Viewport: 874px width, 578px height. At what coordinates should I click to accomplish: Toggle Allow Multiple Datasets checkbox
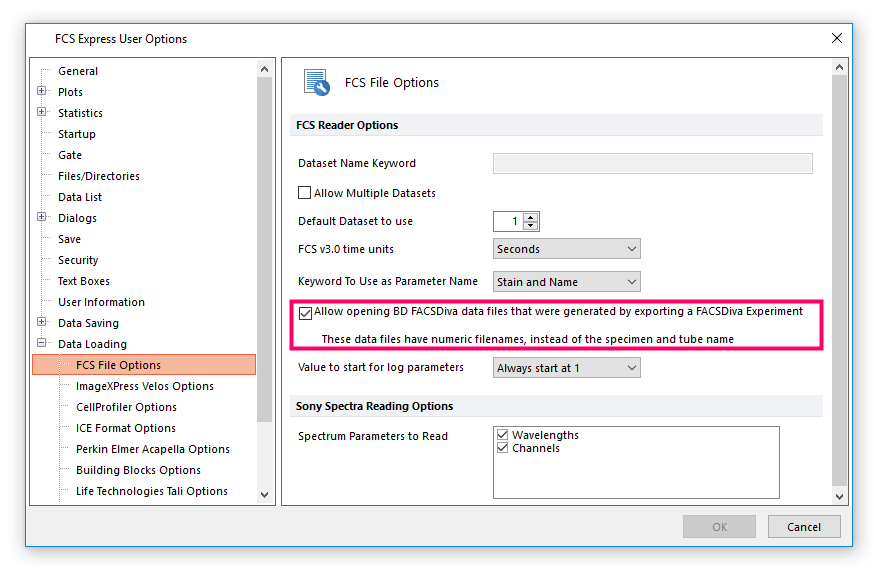[x=304, y=193]
